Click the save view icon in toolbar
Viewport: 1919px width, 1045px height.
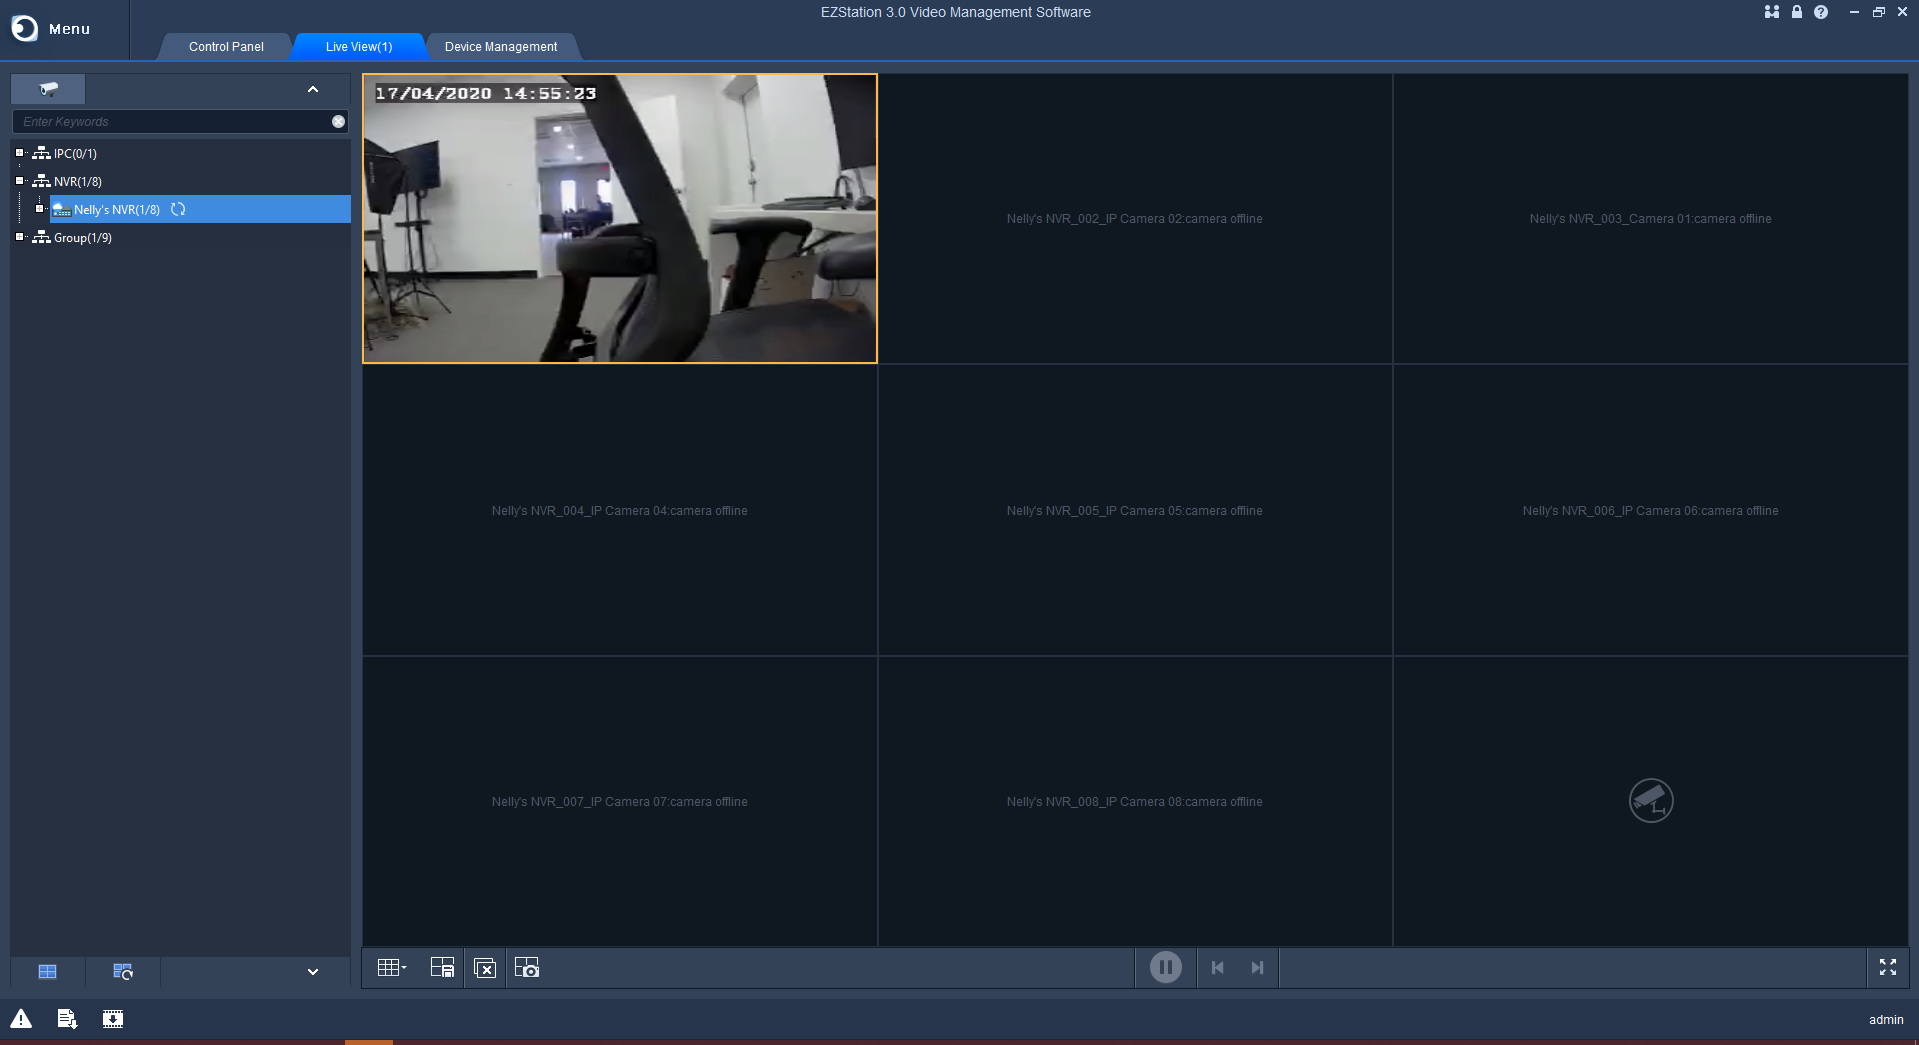click(x=442, y=968)
